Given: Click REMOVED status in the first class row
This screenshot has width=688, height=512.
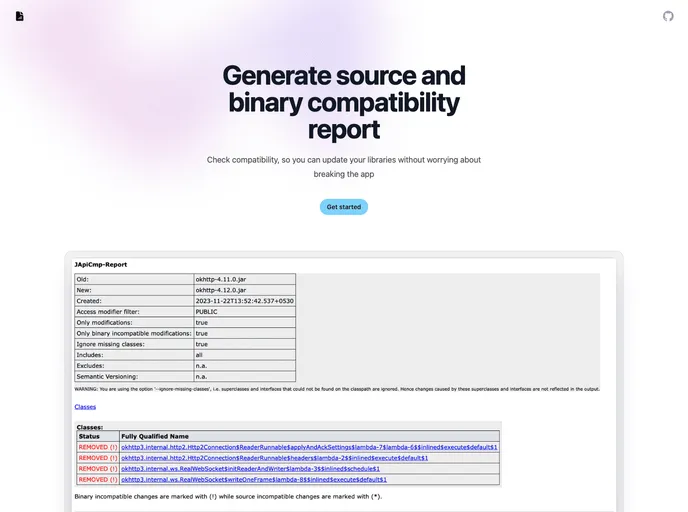Looking at the screenshot, I should tap(97, 447).
